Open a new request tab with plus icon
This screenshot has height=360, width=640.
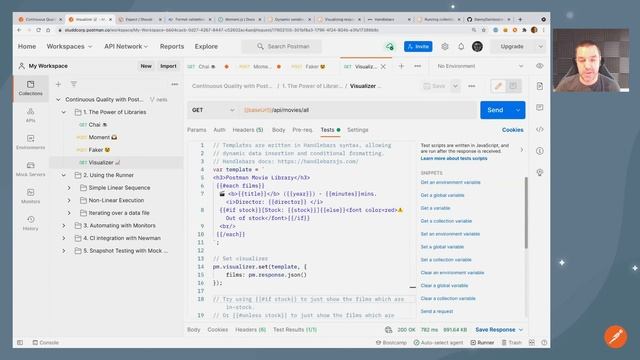pyautogui.click(x=401, y=66)
